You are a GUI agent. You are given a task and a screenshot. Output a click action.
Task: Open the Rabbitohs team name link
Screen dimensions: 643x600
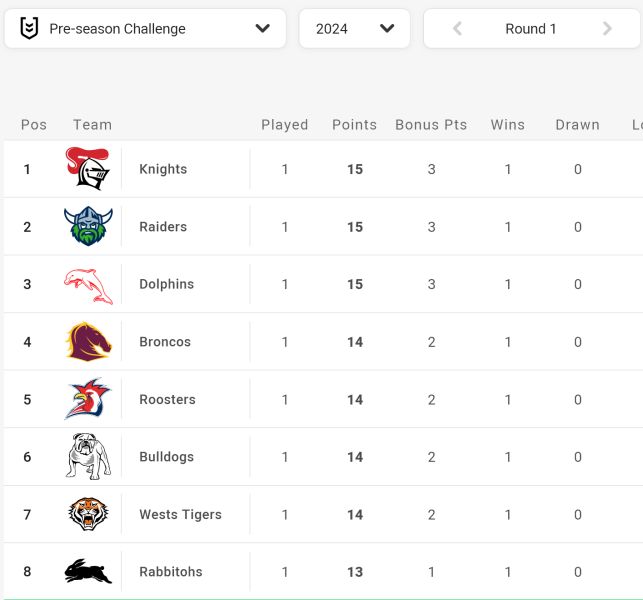pyautogui.click(x=171, y=572)
